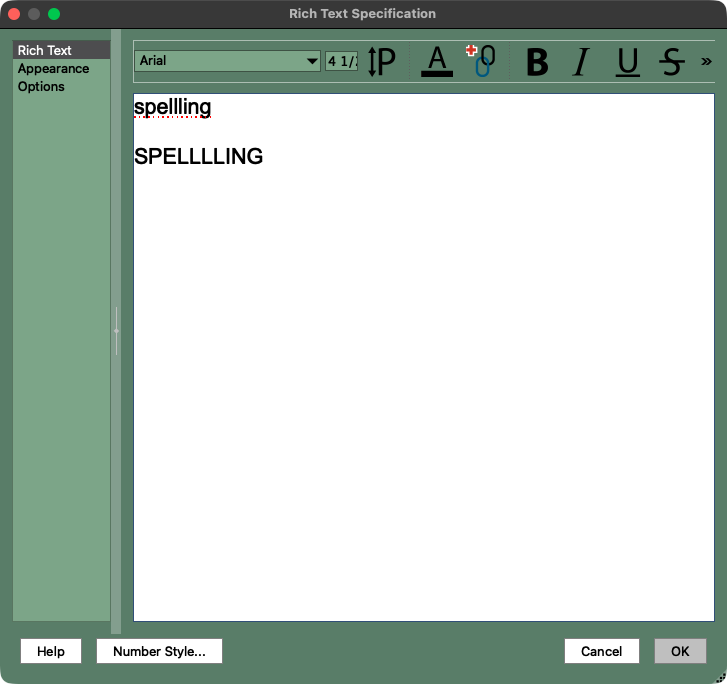Image resolution: width=727 pixels, height=684 pixels.
Task: Click the misspelled word spellling
Action: pos(172,107)
